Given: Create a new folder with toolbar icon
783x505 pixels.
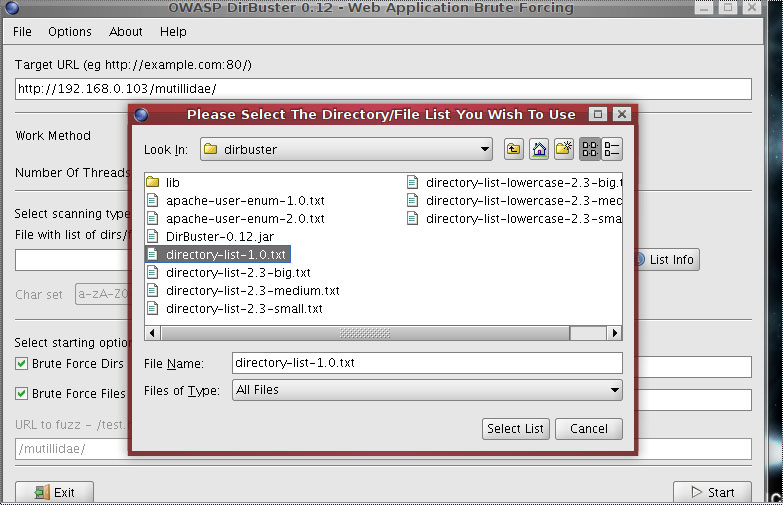Looking at the screenshot, I should (564, 149).
